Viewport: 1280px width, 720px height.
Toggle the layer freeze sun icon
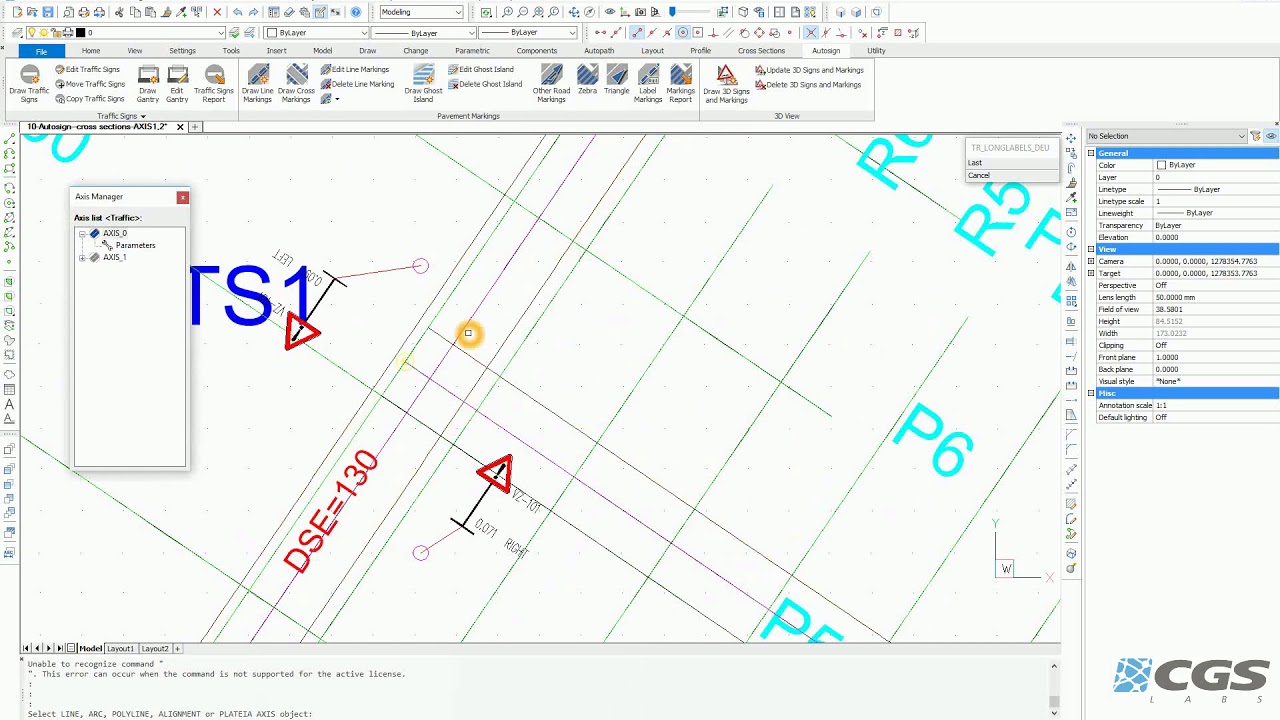43,33
